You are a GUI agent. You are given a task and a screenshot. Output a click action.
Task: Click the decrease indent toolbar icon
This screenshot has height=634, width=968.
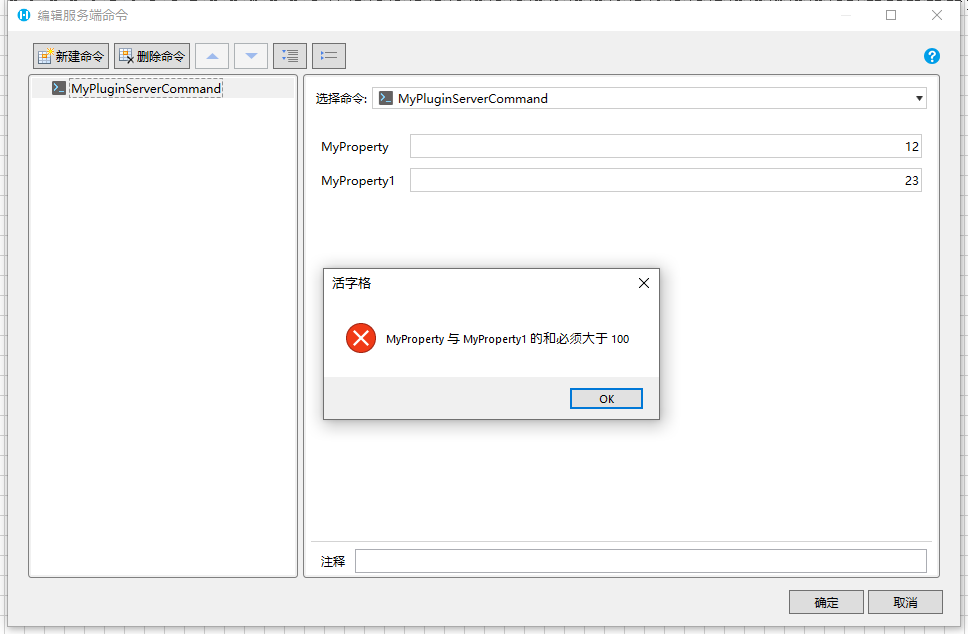pos(329,56)
